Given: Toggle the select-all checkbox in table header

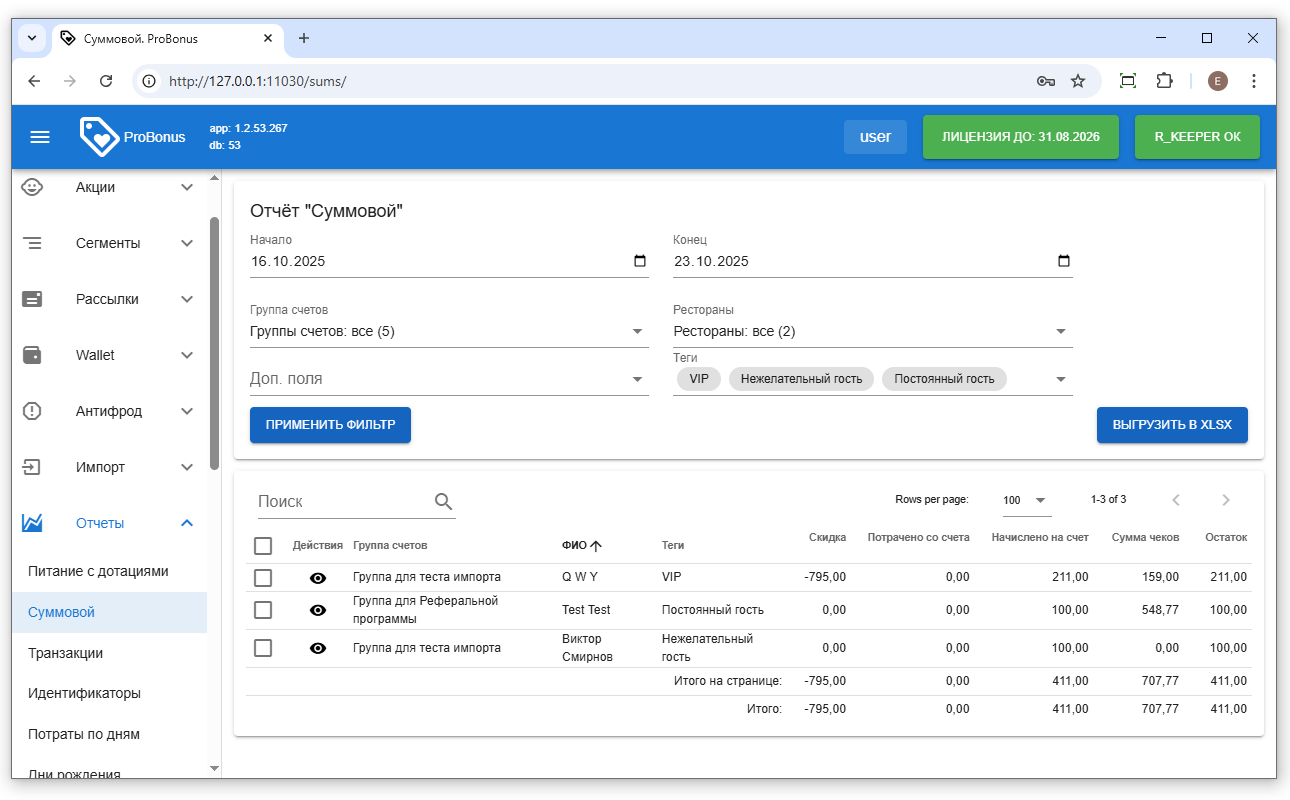Looking at the screenshot, I should 263,546.
